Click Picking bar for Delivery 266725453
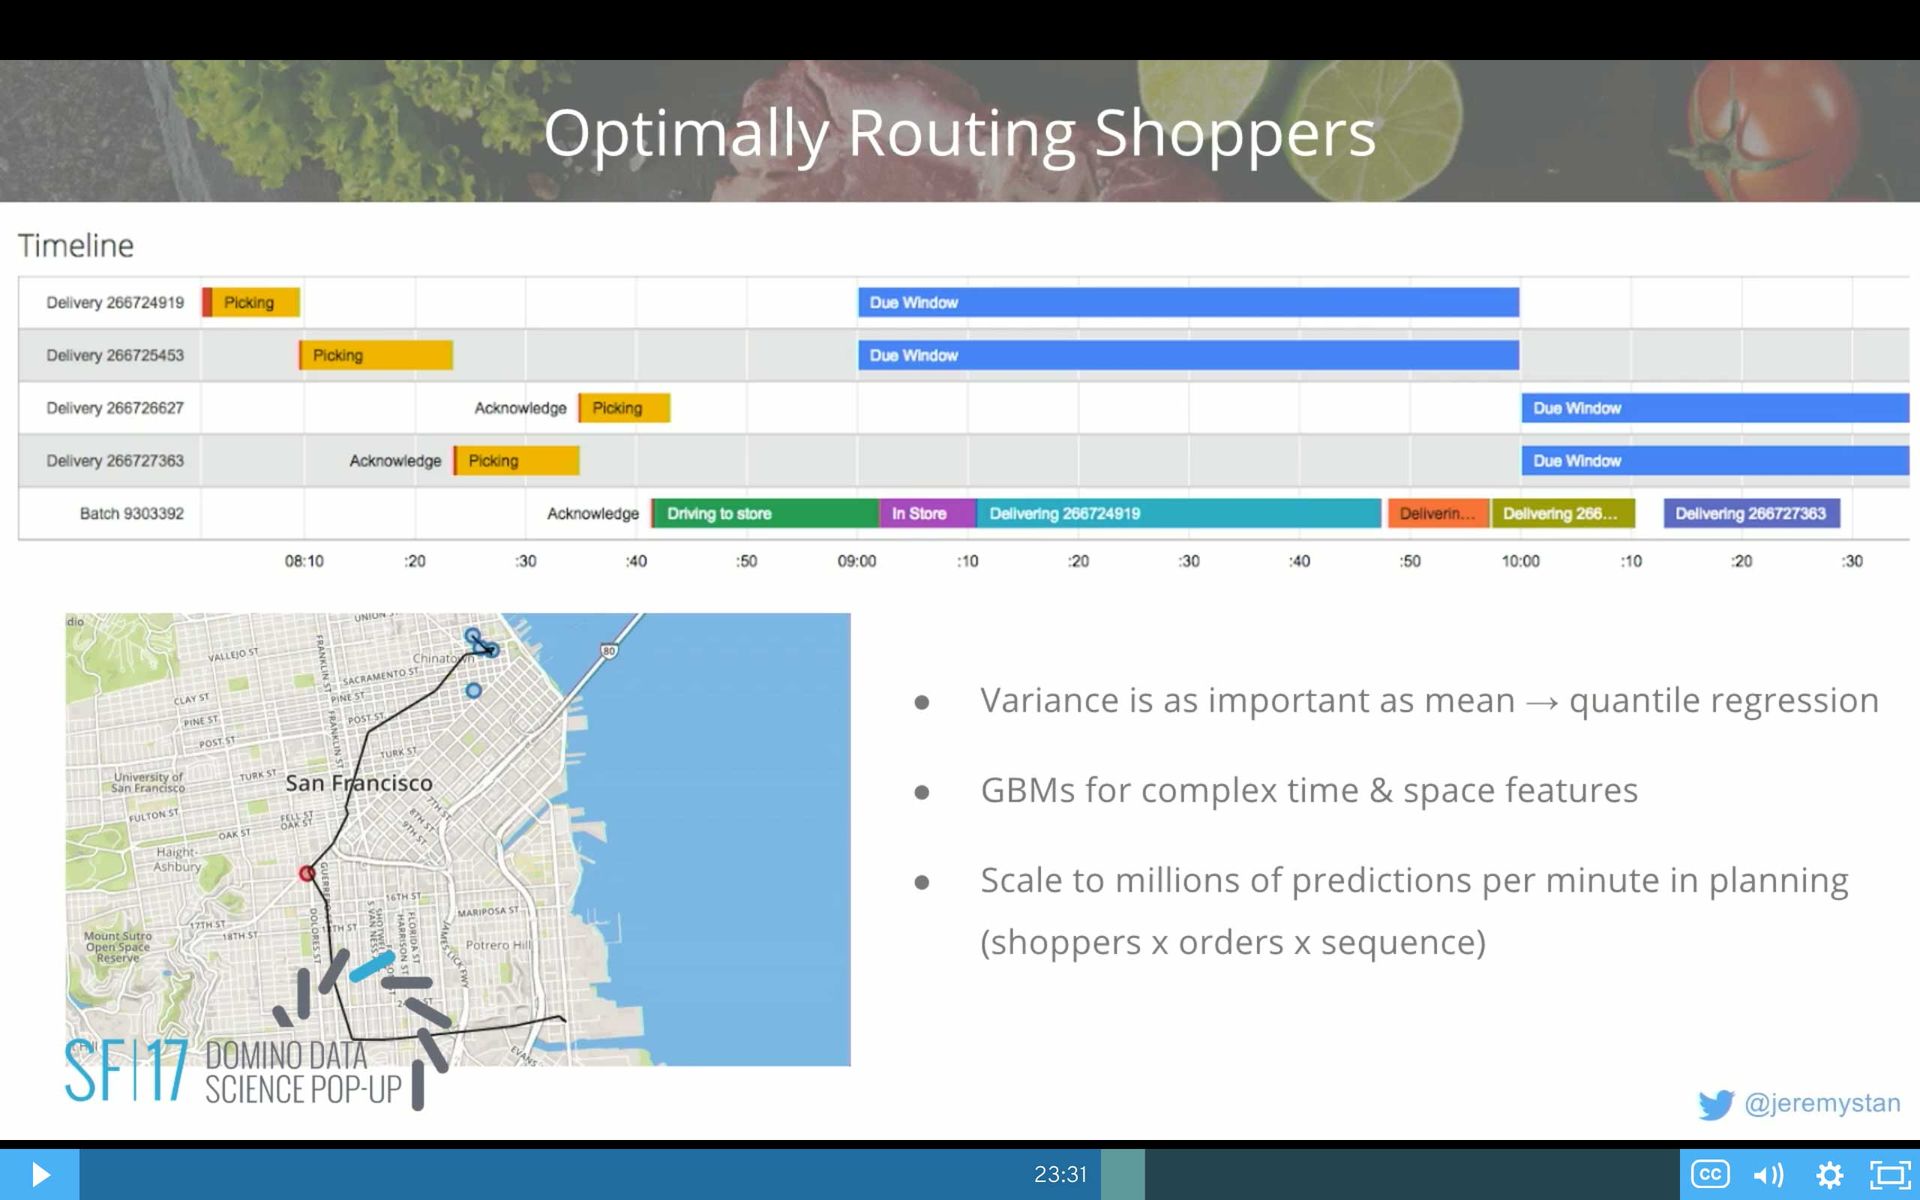The height and width of the screenshot is (1200, 1920). [376, 355]
